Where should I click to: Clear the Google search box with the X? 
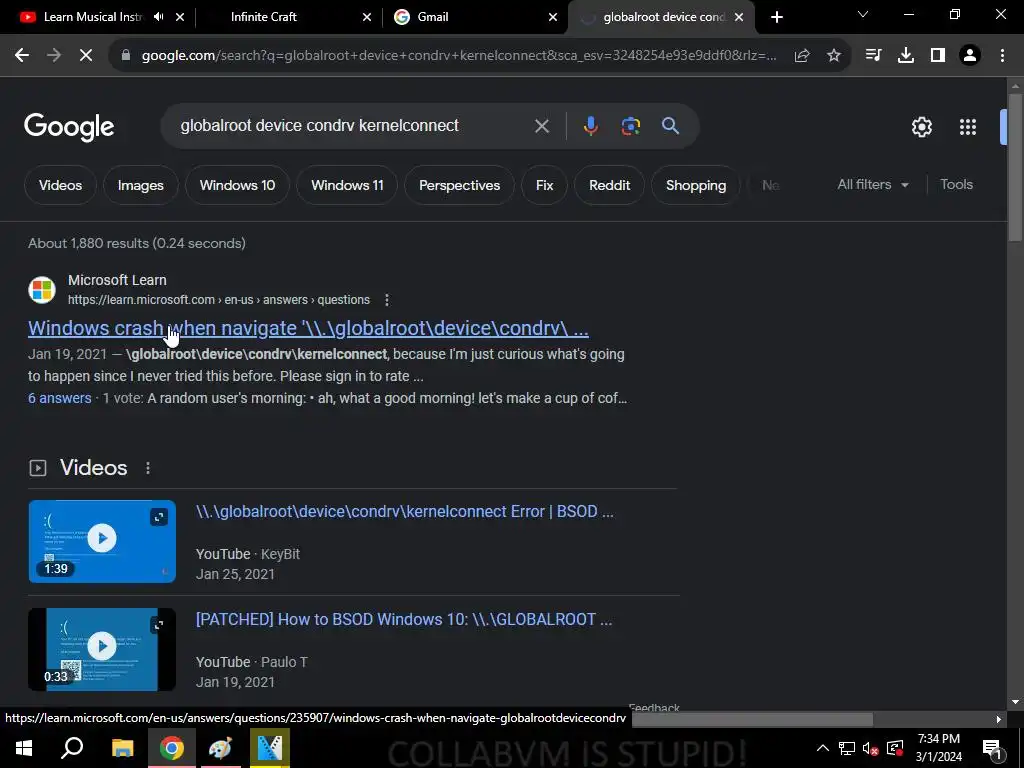[542, 126]
